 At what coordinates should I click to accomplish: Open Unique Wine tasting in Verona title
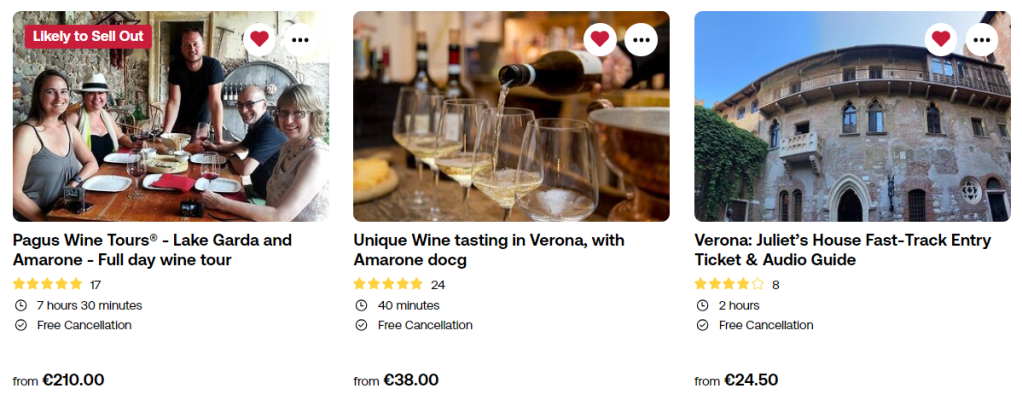click(x=488, y=250)
